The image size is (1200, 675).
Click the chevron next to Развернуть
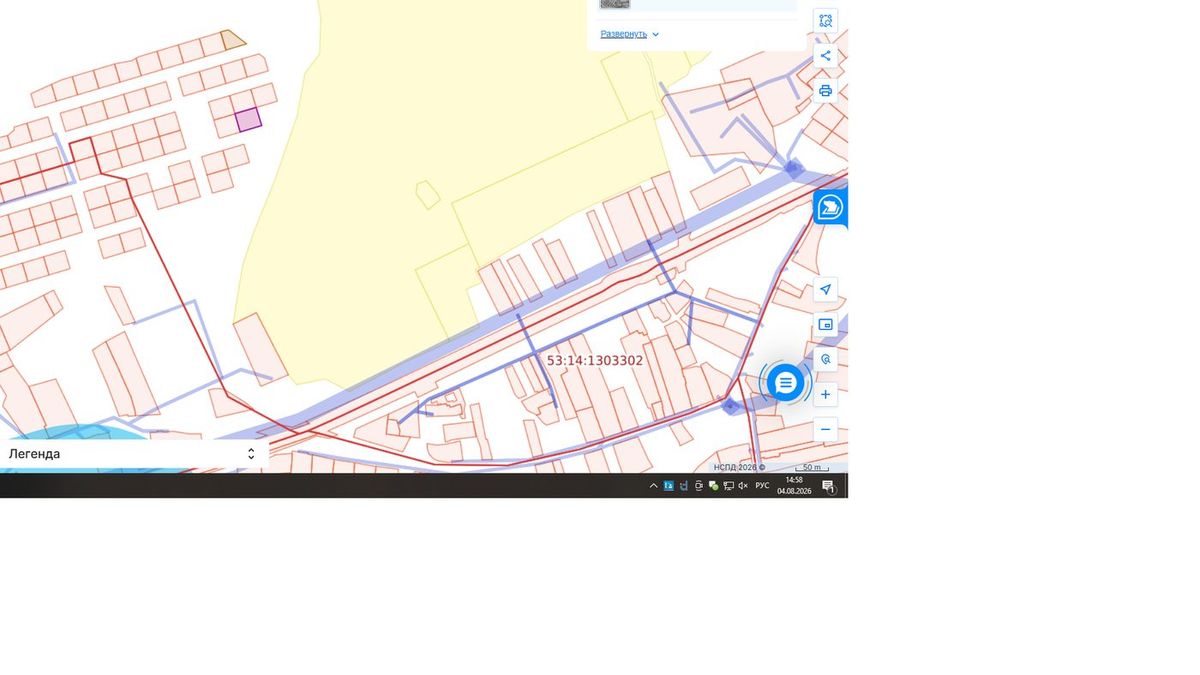656,35
